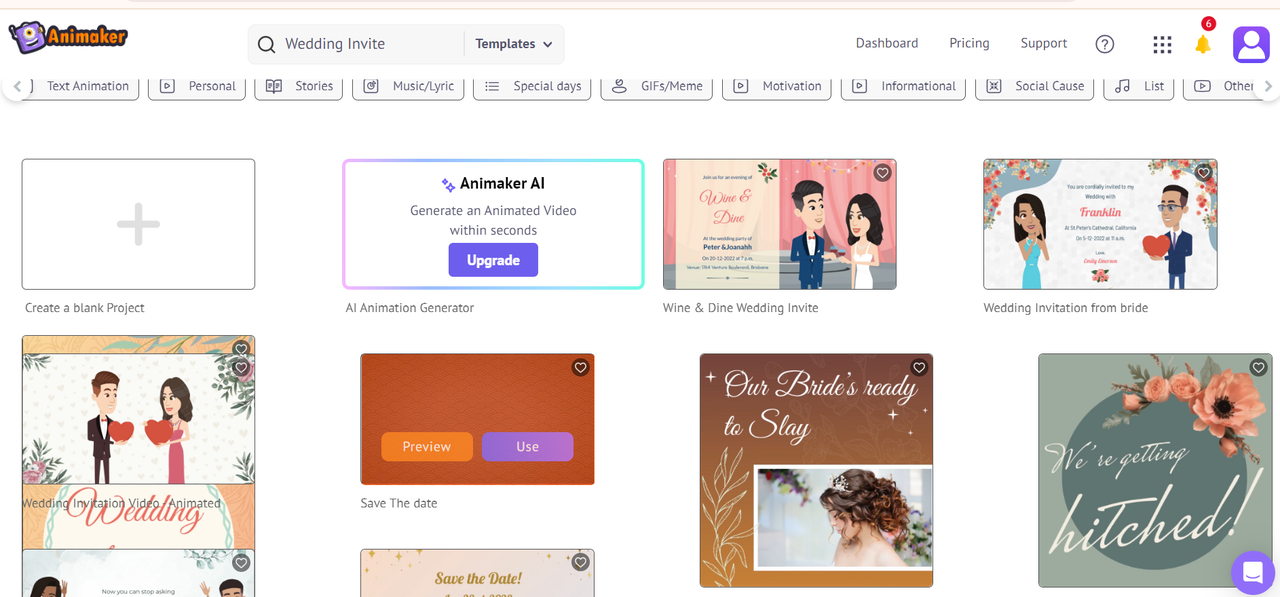Open the user profile avatar

pyautogui.click(x=1251, y=44)
